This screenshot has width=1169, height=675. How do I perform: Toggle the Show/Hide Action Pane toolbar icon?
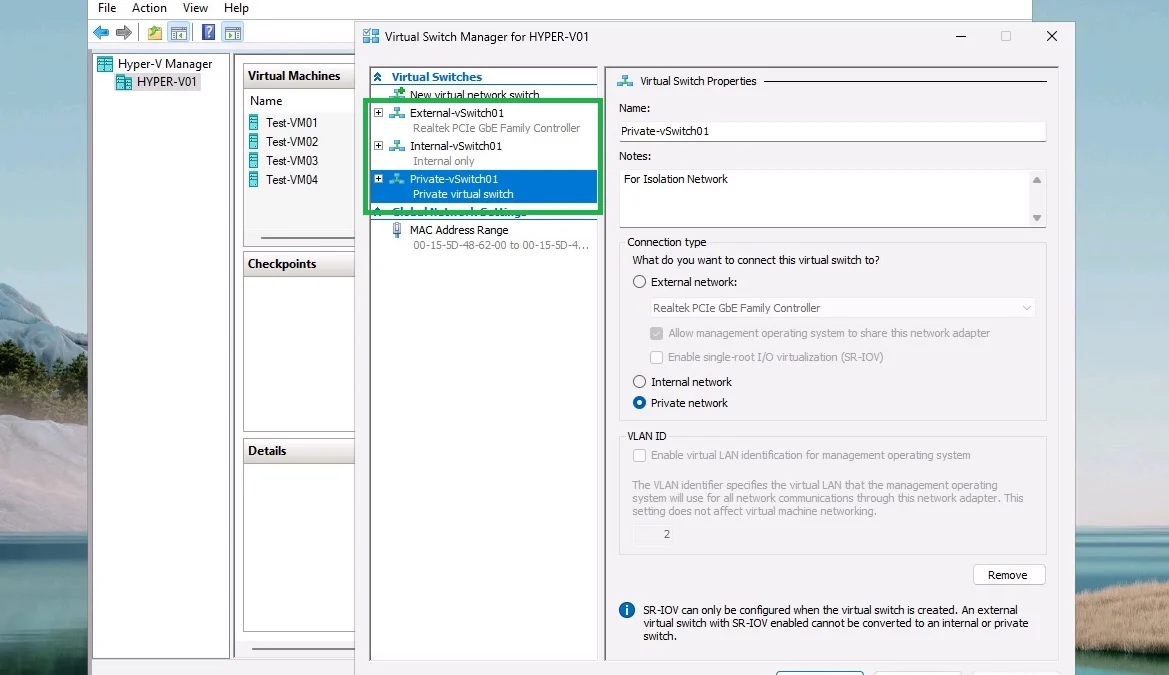click(x=233, y=33)
